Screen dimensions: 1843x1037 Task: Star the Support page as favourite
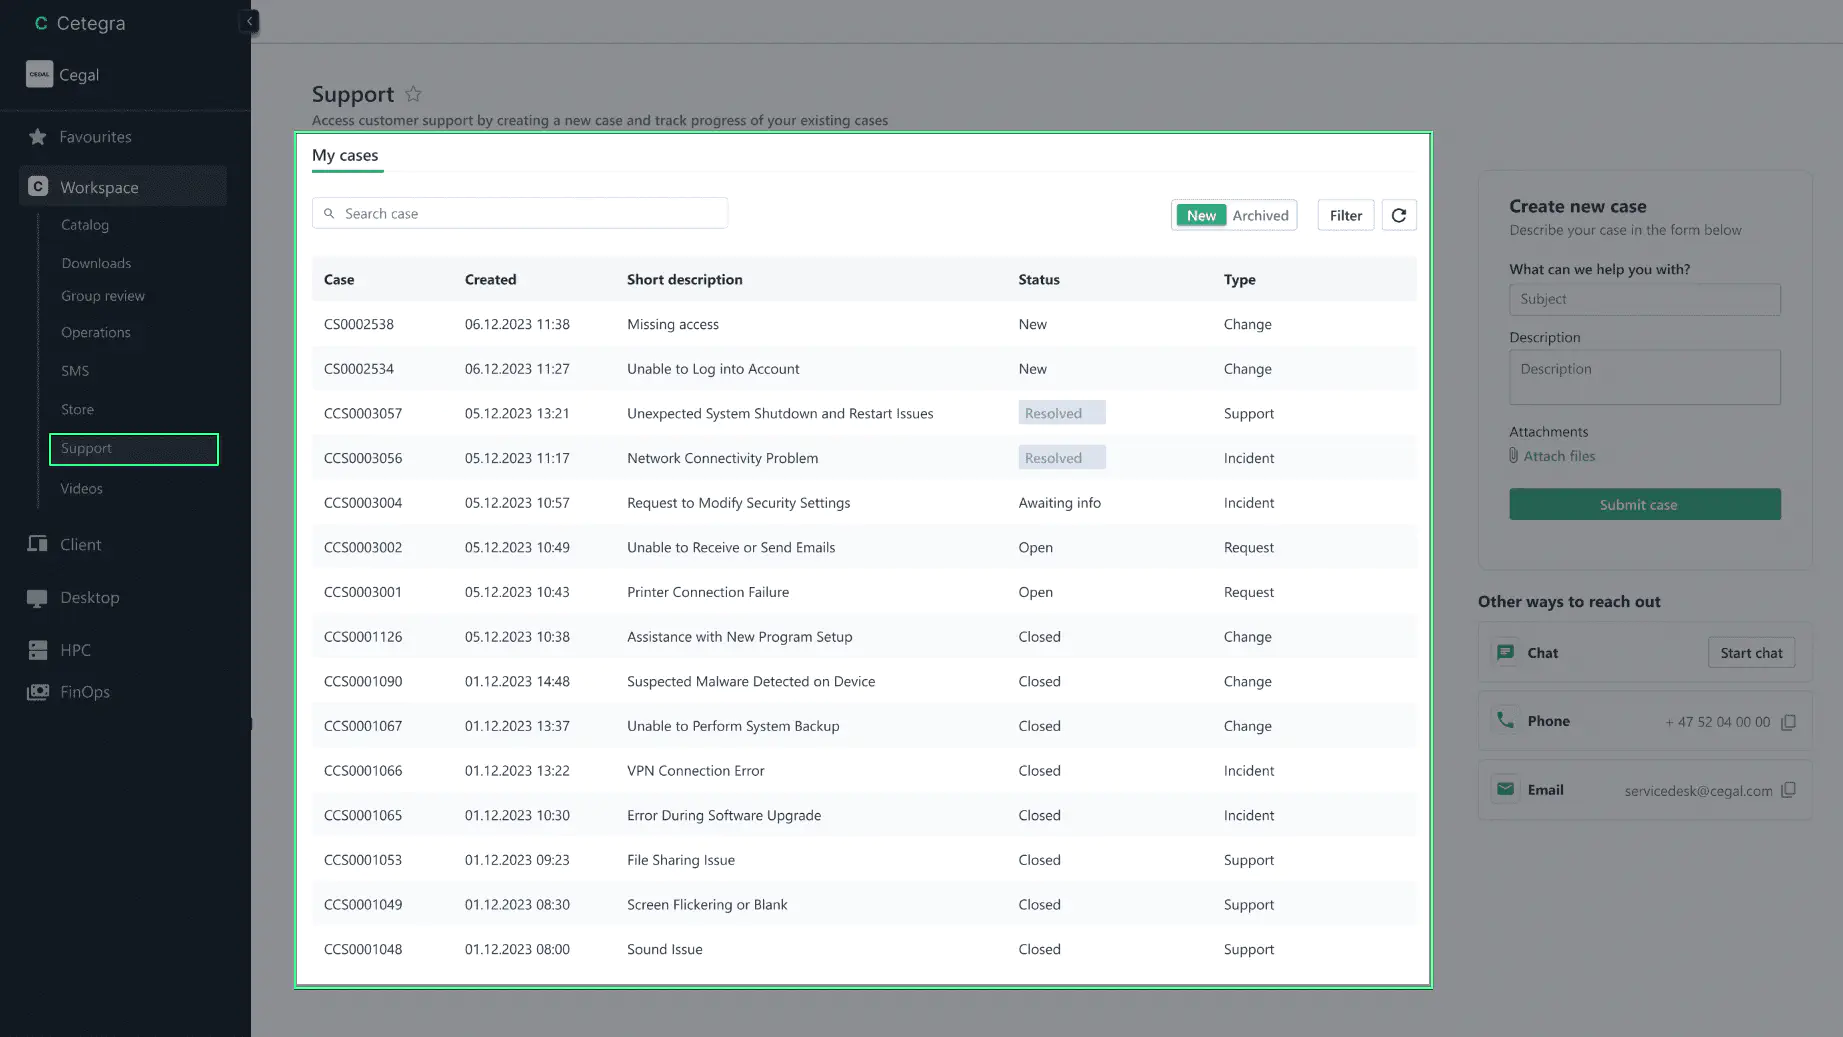pos(413,94)
